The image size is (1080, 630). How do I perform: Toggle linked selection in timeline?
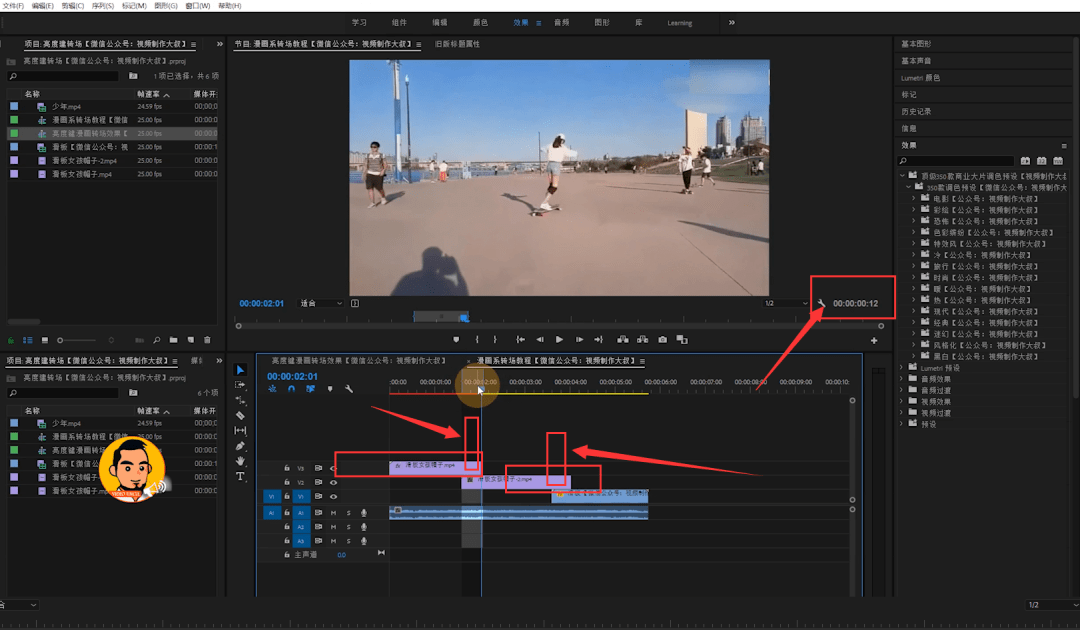[311, 389]
